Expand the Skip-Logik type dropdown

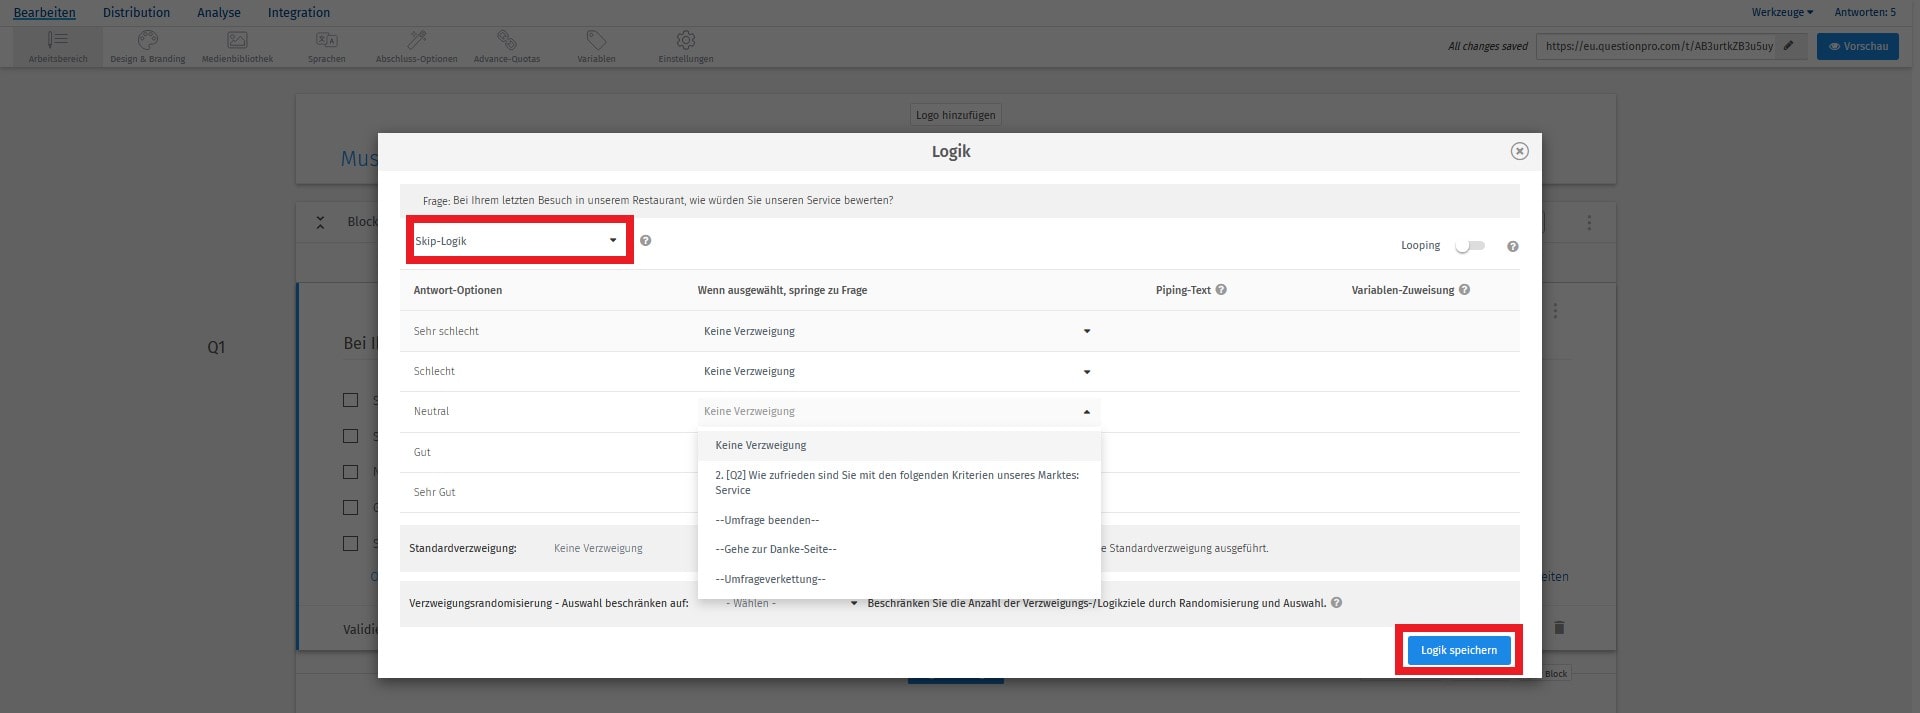coord(518,241)
